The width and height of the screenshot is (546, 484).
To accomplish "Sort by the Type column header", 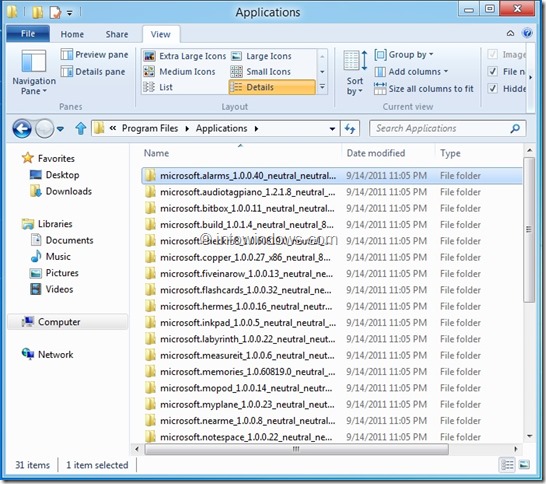I will [450, 153].
